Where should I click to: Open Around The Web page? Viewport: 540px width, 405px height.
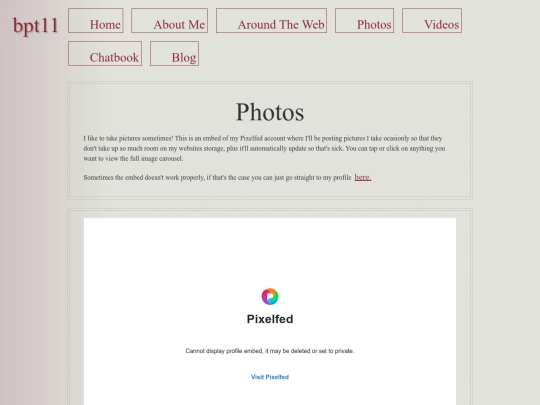point(271,21)
